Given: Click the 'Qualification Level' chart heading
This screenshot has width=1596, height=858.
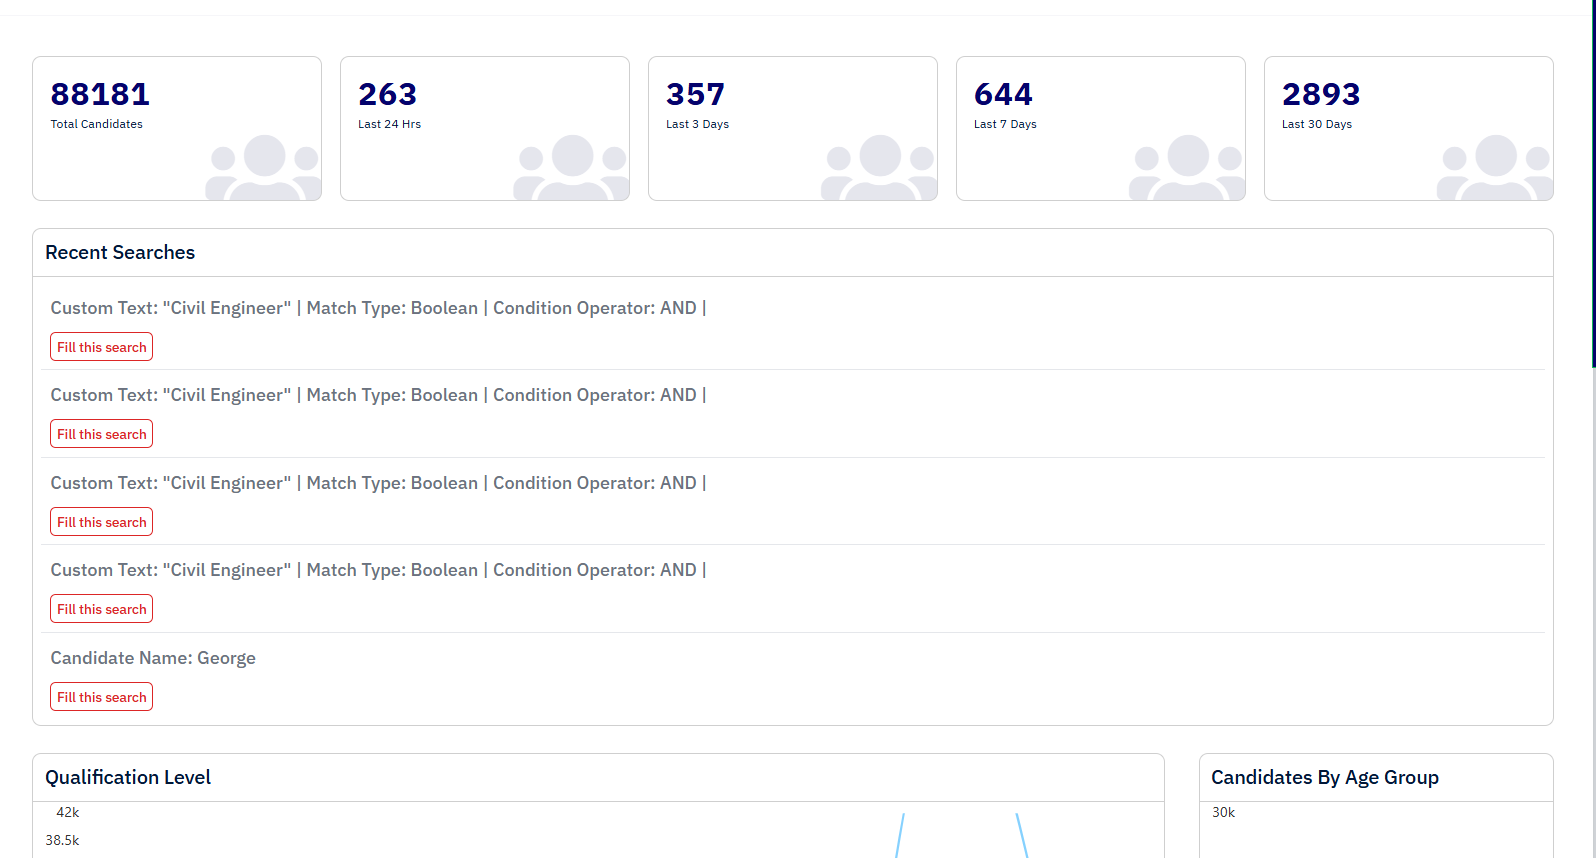Looking at the screenshot, I should tap(128, 778).
